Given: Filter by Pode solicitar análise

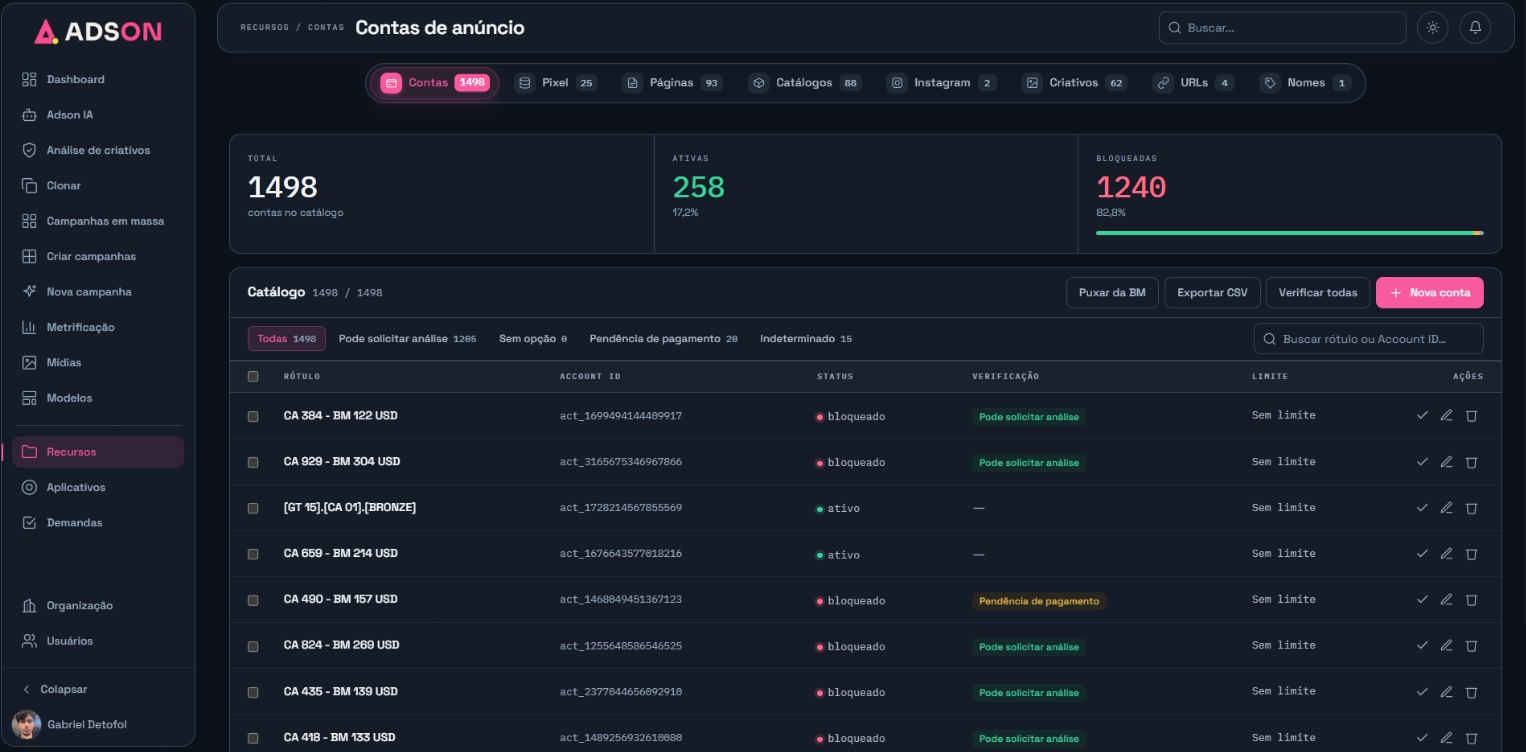Looking at the screenshot, I should tap(407, 339).
